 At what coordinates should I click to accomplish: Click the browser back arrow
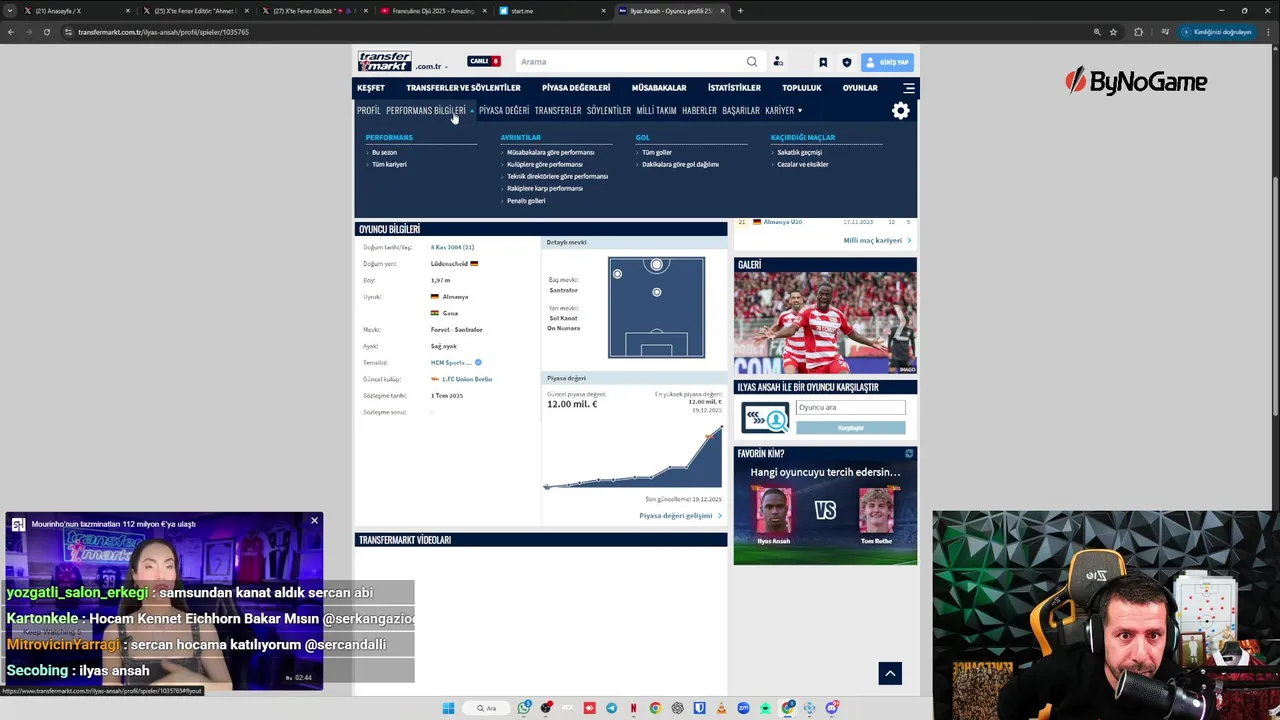11,32
